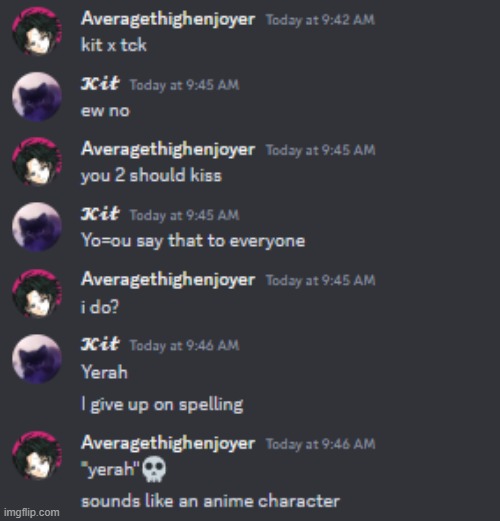500x521 pixels.
Task: Click Kit's 'Today at 9:46 AM' timestamp
Action: click(184, 345)
